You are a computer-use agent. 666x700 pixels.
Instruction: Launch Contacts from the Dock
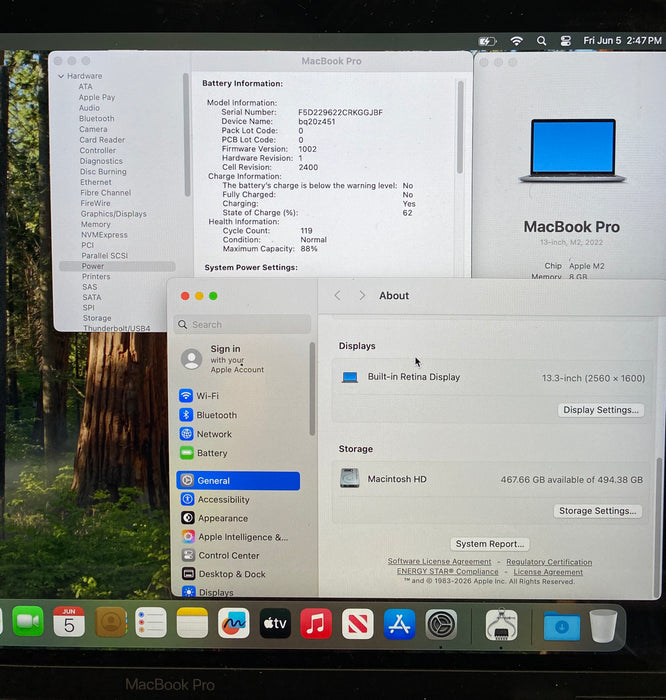point(110,621)
